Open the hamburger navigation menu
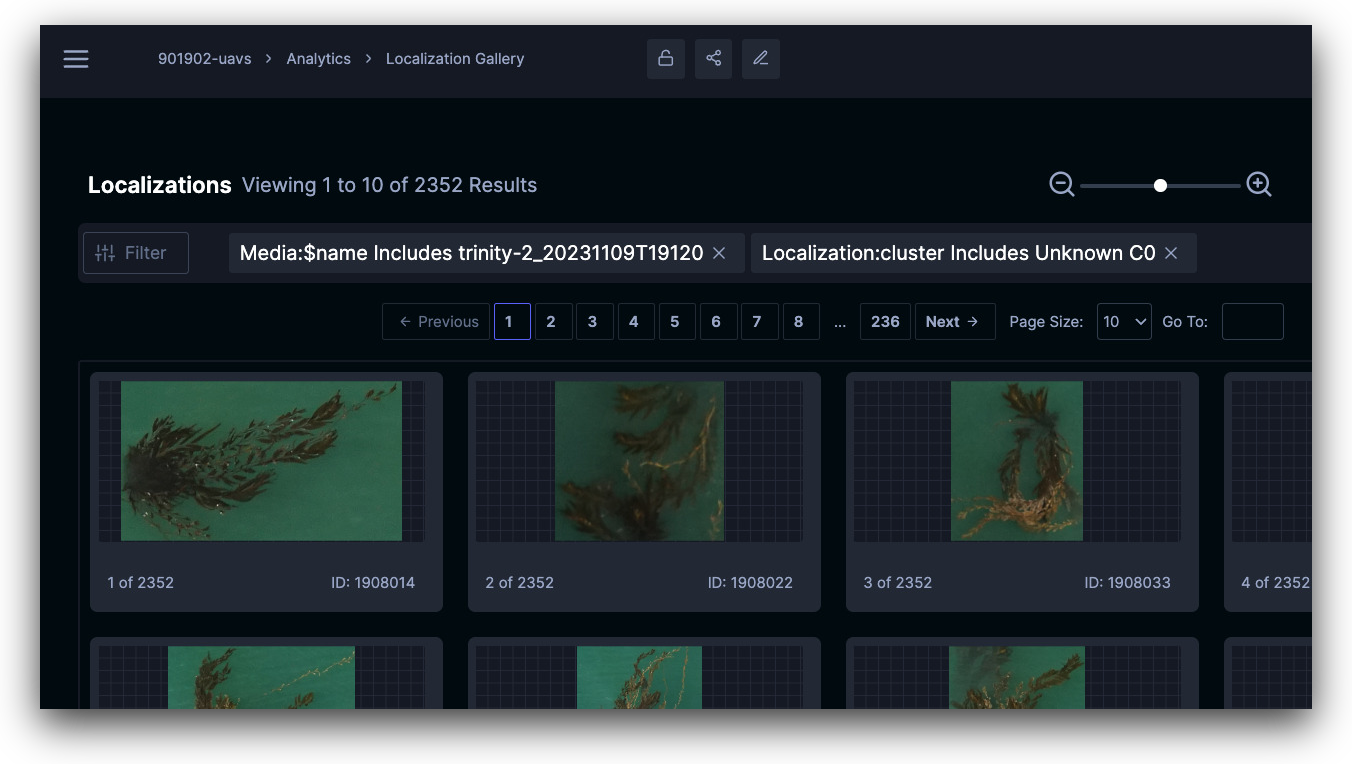The height and width of the screenshot is (764, 1352). [x=76, y=59]
